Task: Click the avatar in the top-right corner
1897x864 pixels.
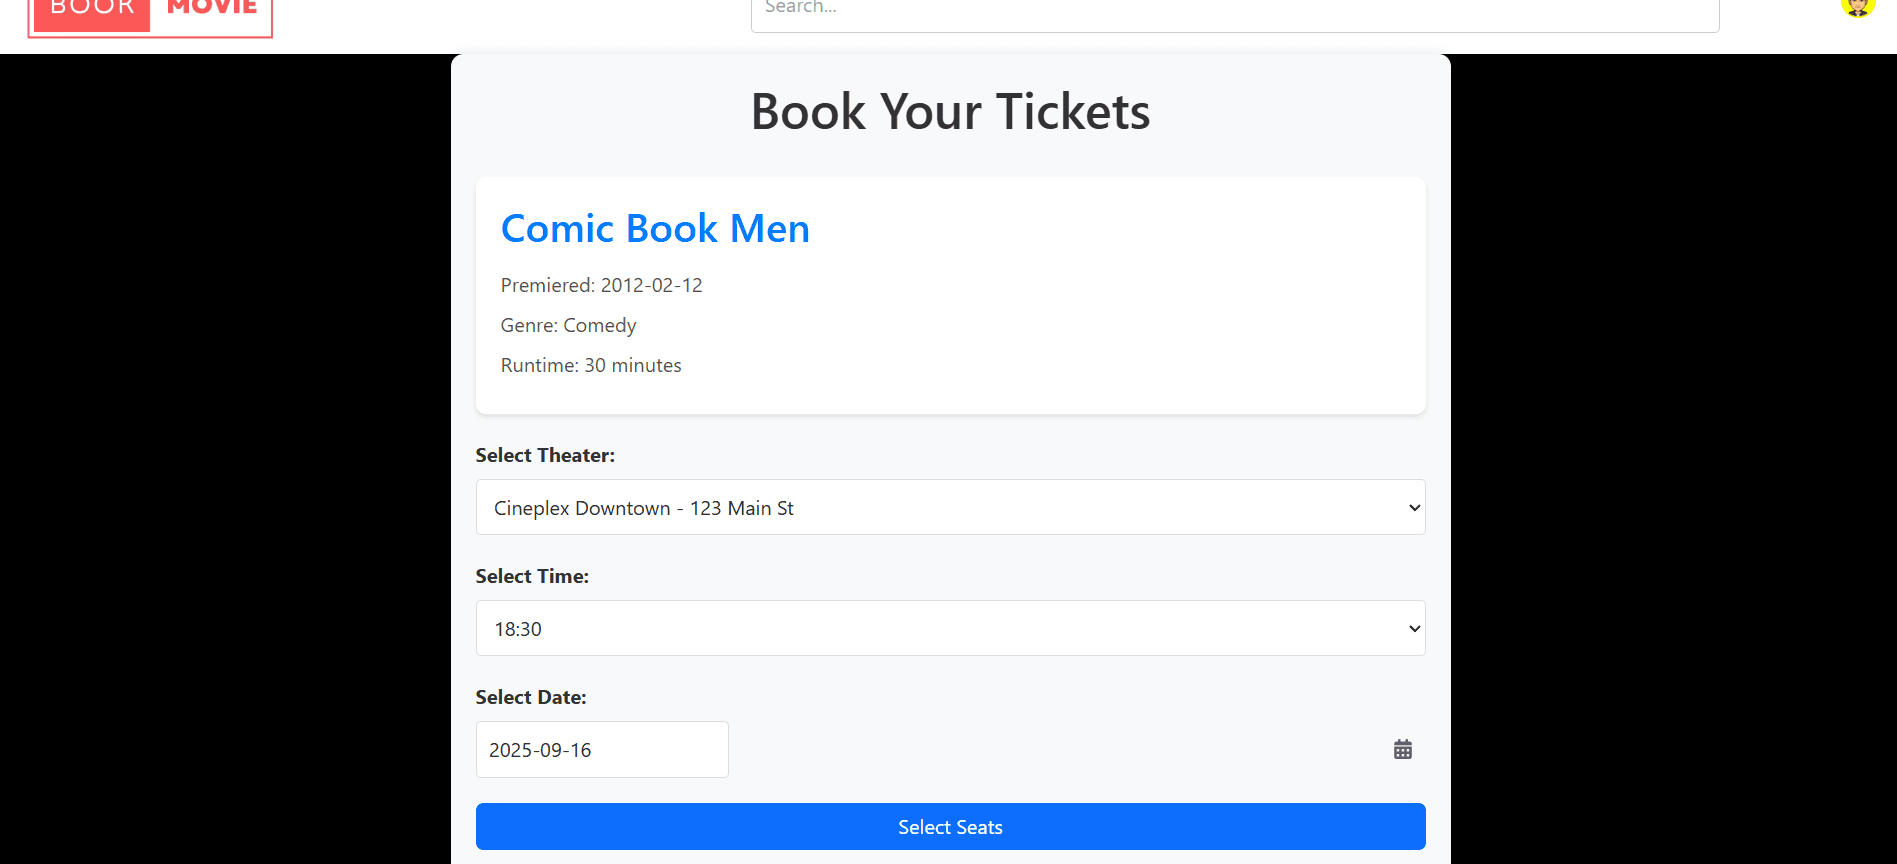Action: 1857,8
